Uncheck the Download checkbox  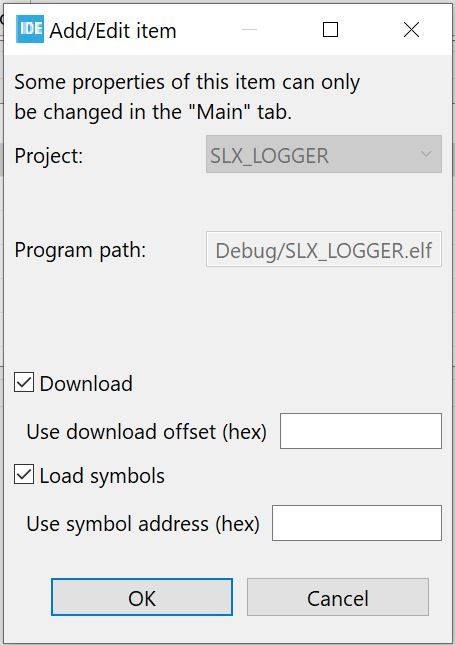pyautogui.click(x=24, y=382)
